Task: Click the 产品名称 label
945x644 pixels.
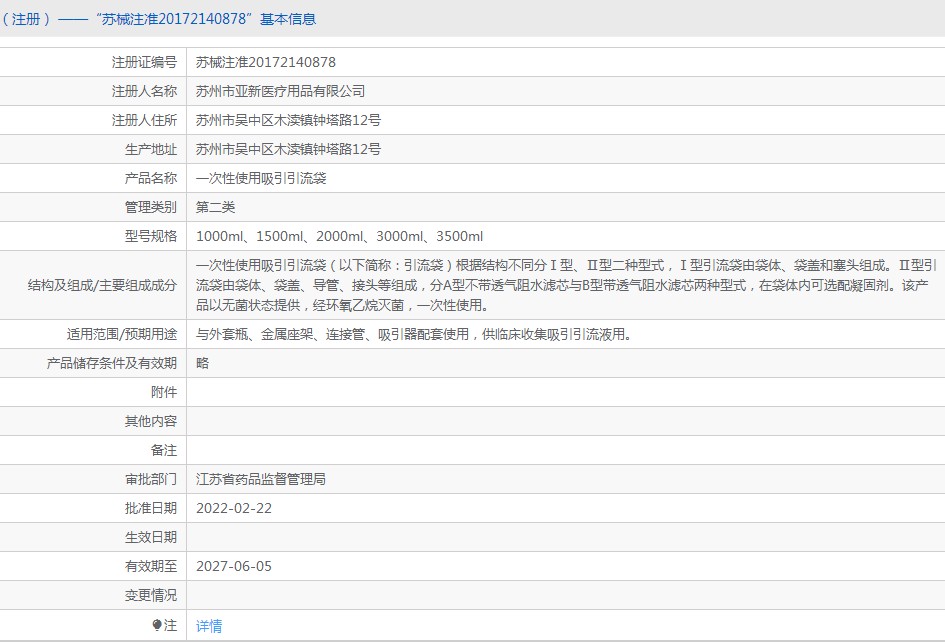Action: (151, 178)
